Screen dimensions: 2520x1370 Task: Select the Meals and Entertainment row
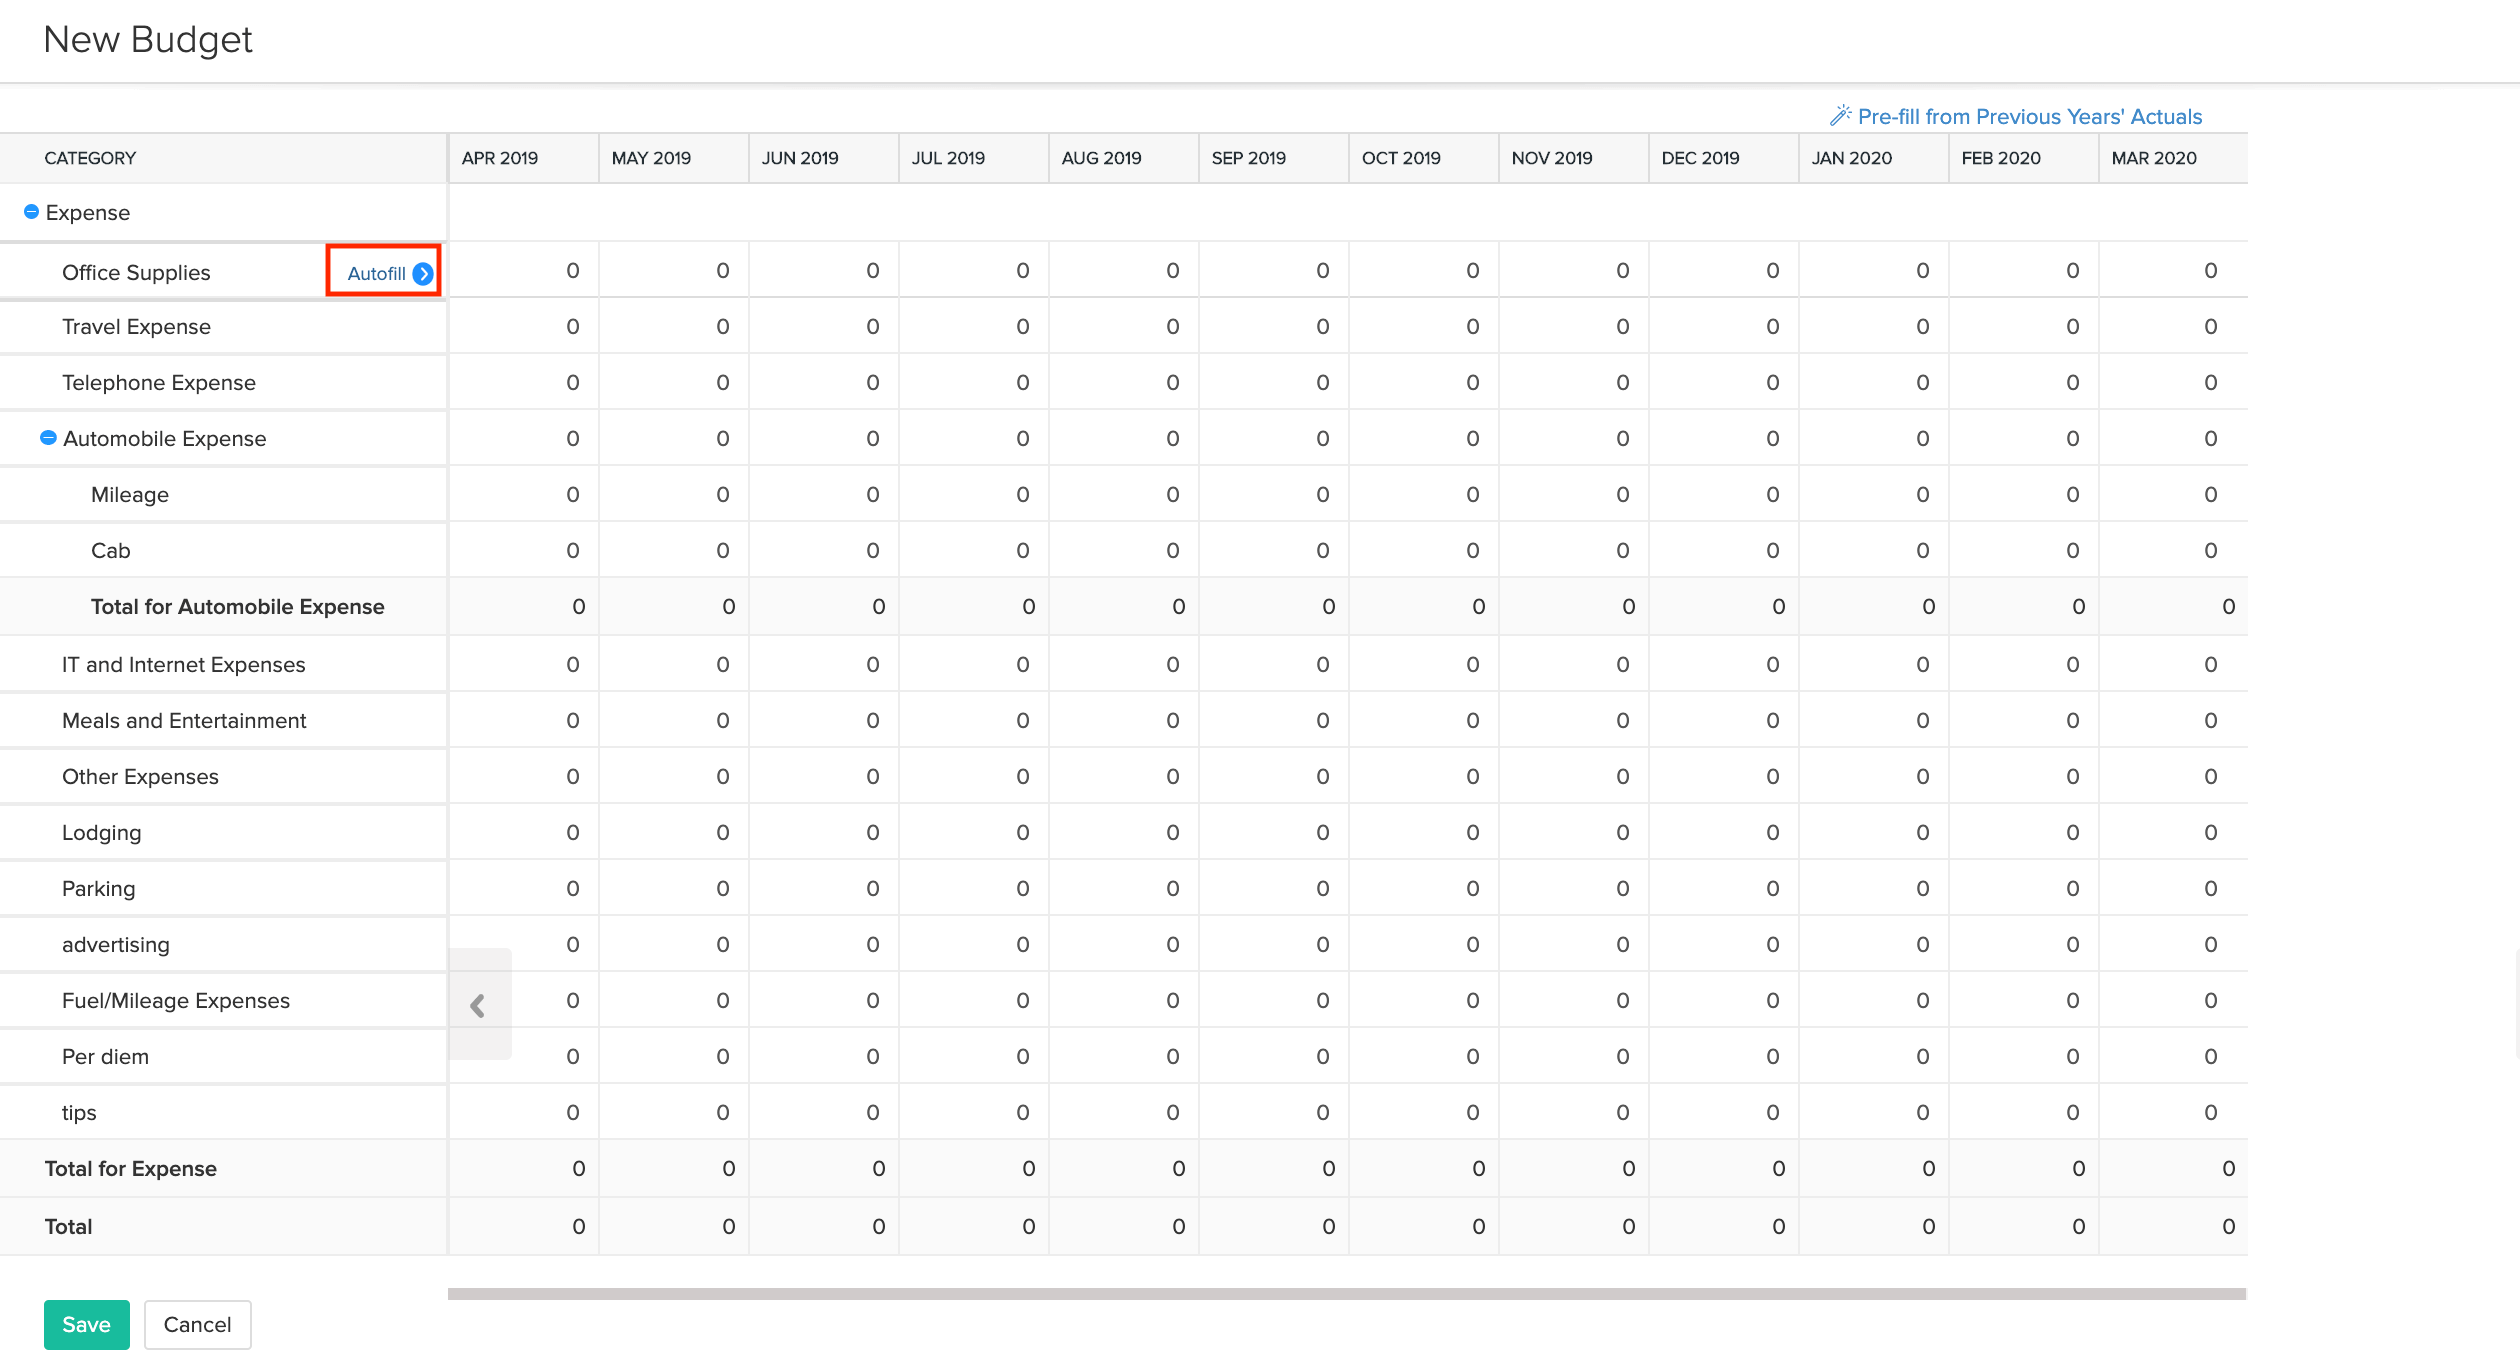tap(184, 721)
